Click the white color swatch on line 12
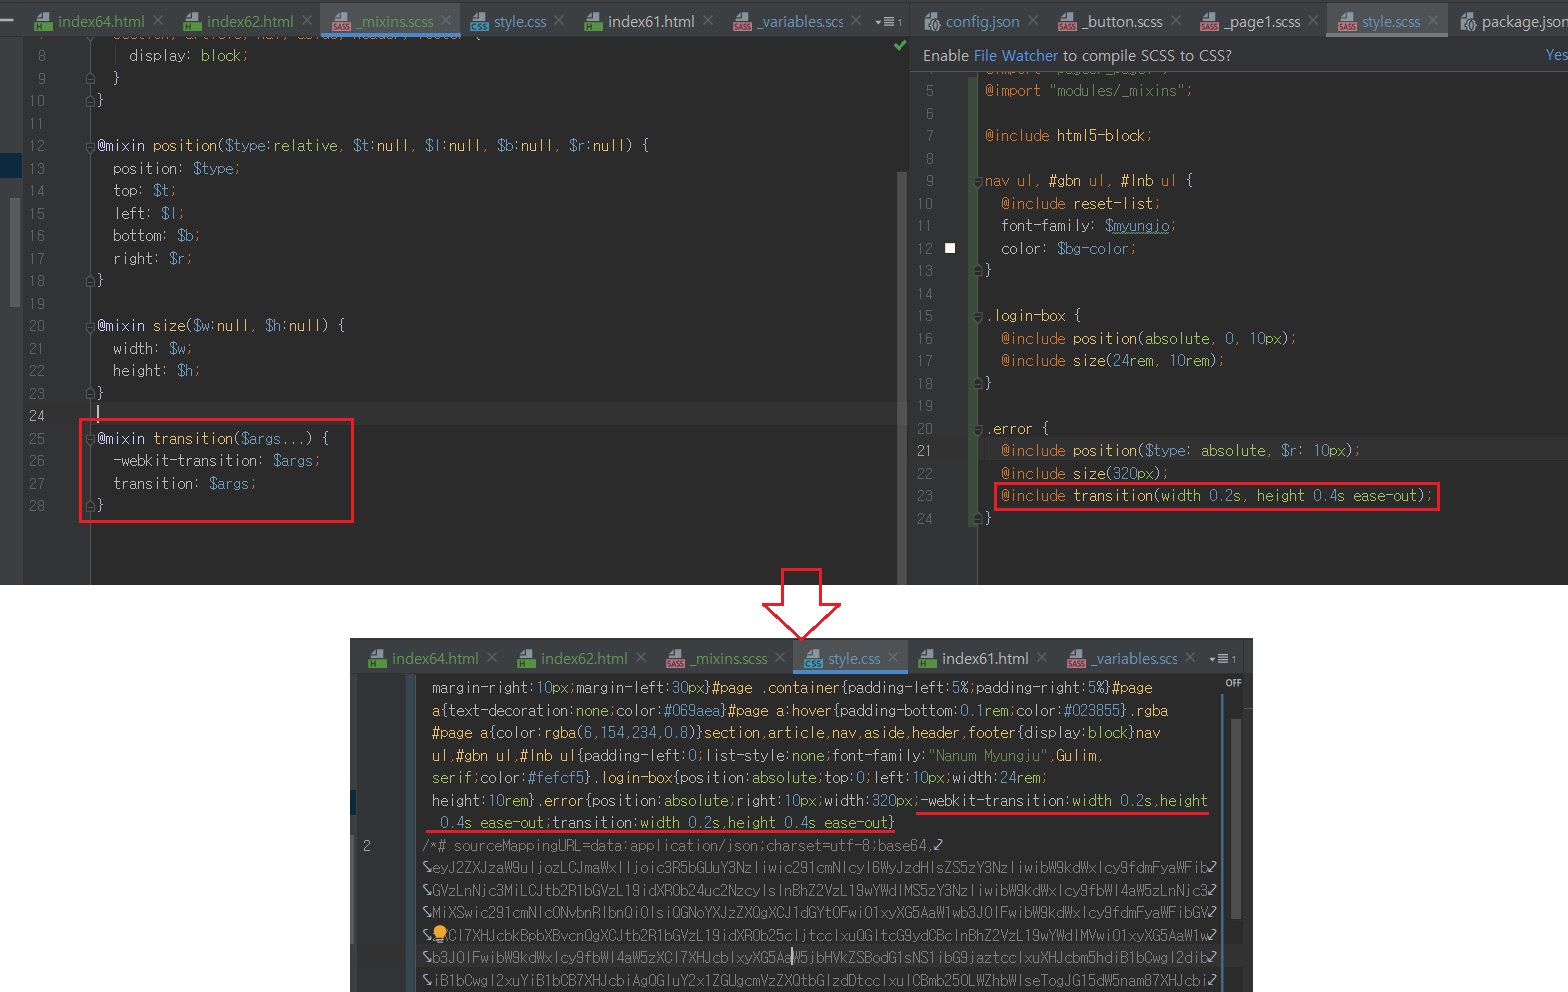1568x992 pixels. tap(950, 248)
